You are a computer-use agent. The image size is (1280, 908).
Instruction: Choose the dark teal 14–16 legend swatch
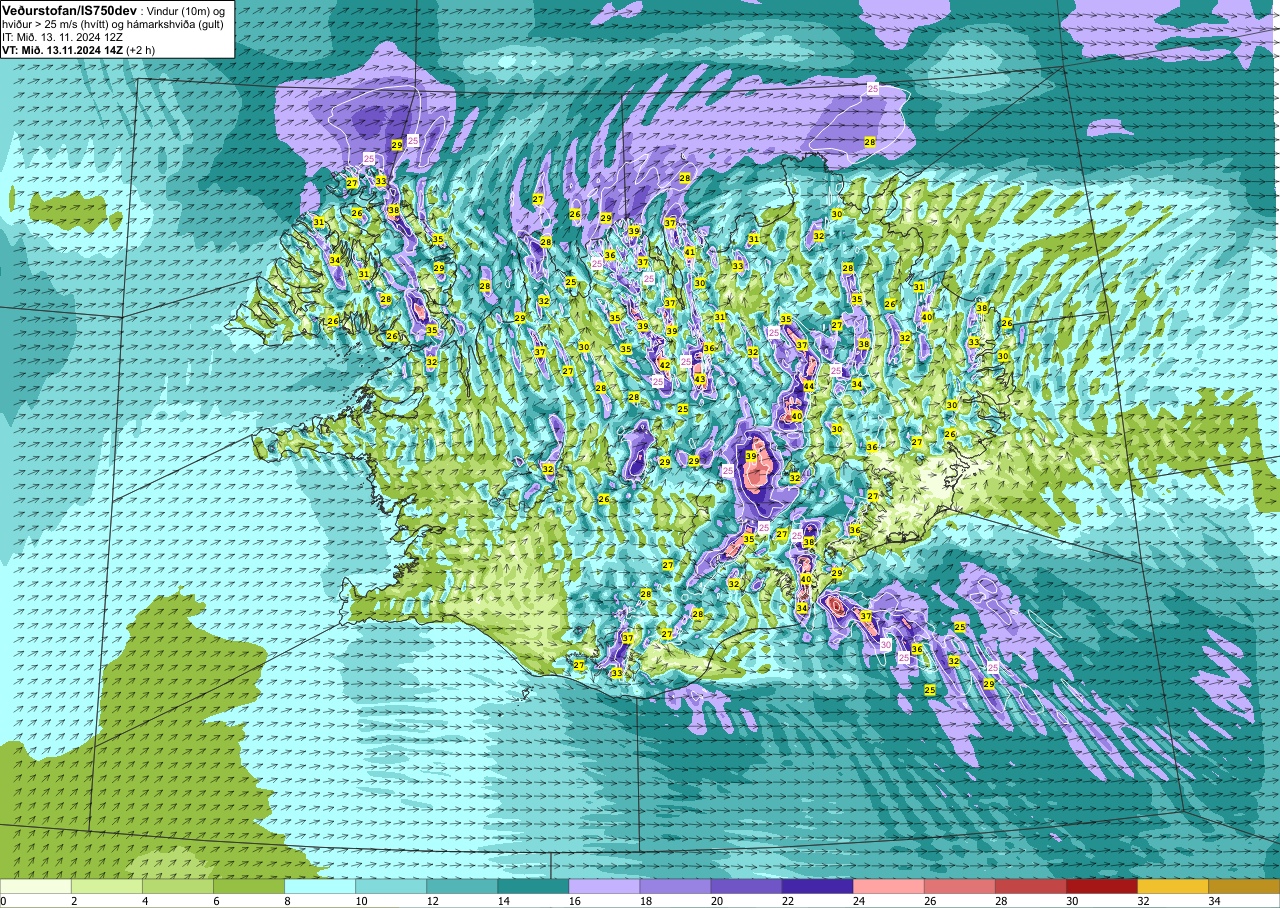[x=533, y=886]
